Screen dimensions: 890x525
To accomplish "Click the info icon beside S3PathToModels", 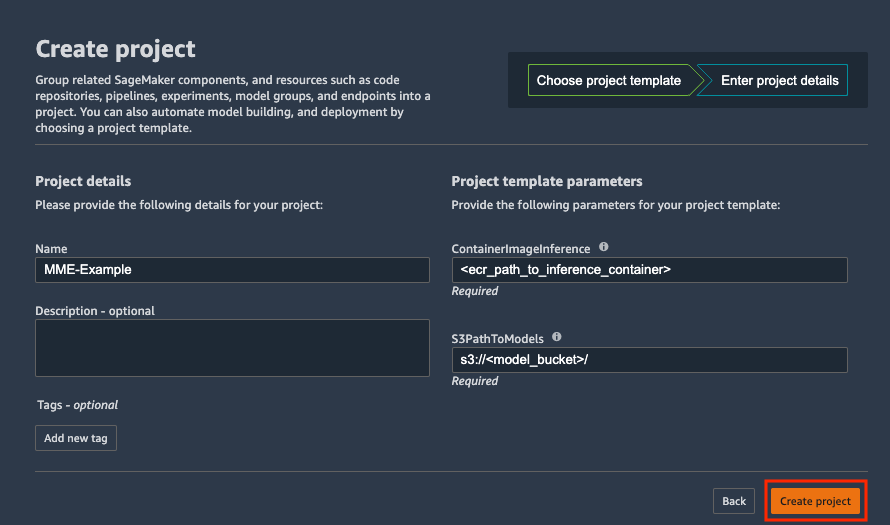I will pos(557,337).
